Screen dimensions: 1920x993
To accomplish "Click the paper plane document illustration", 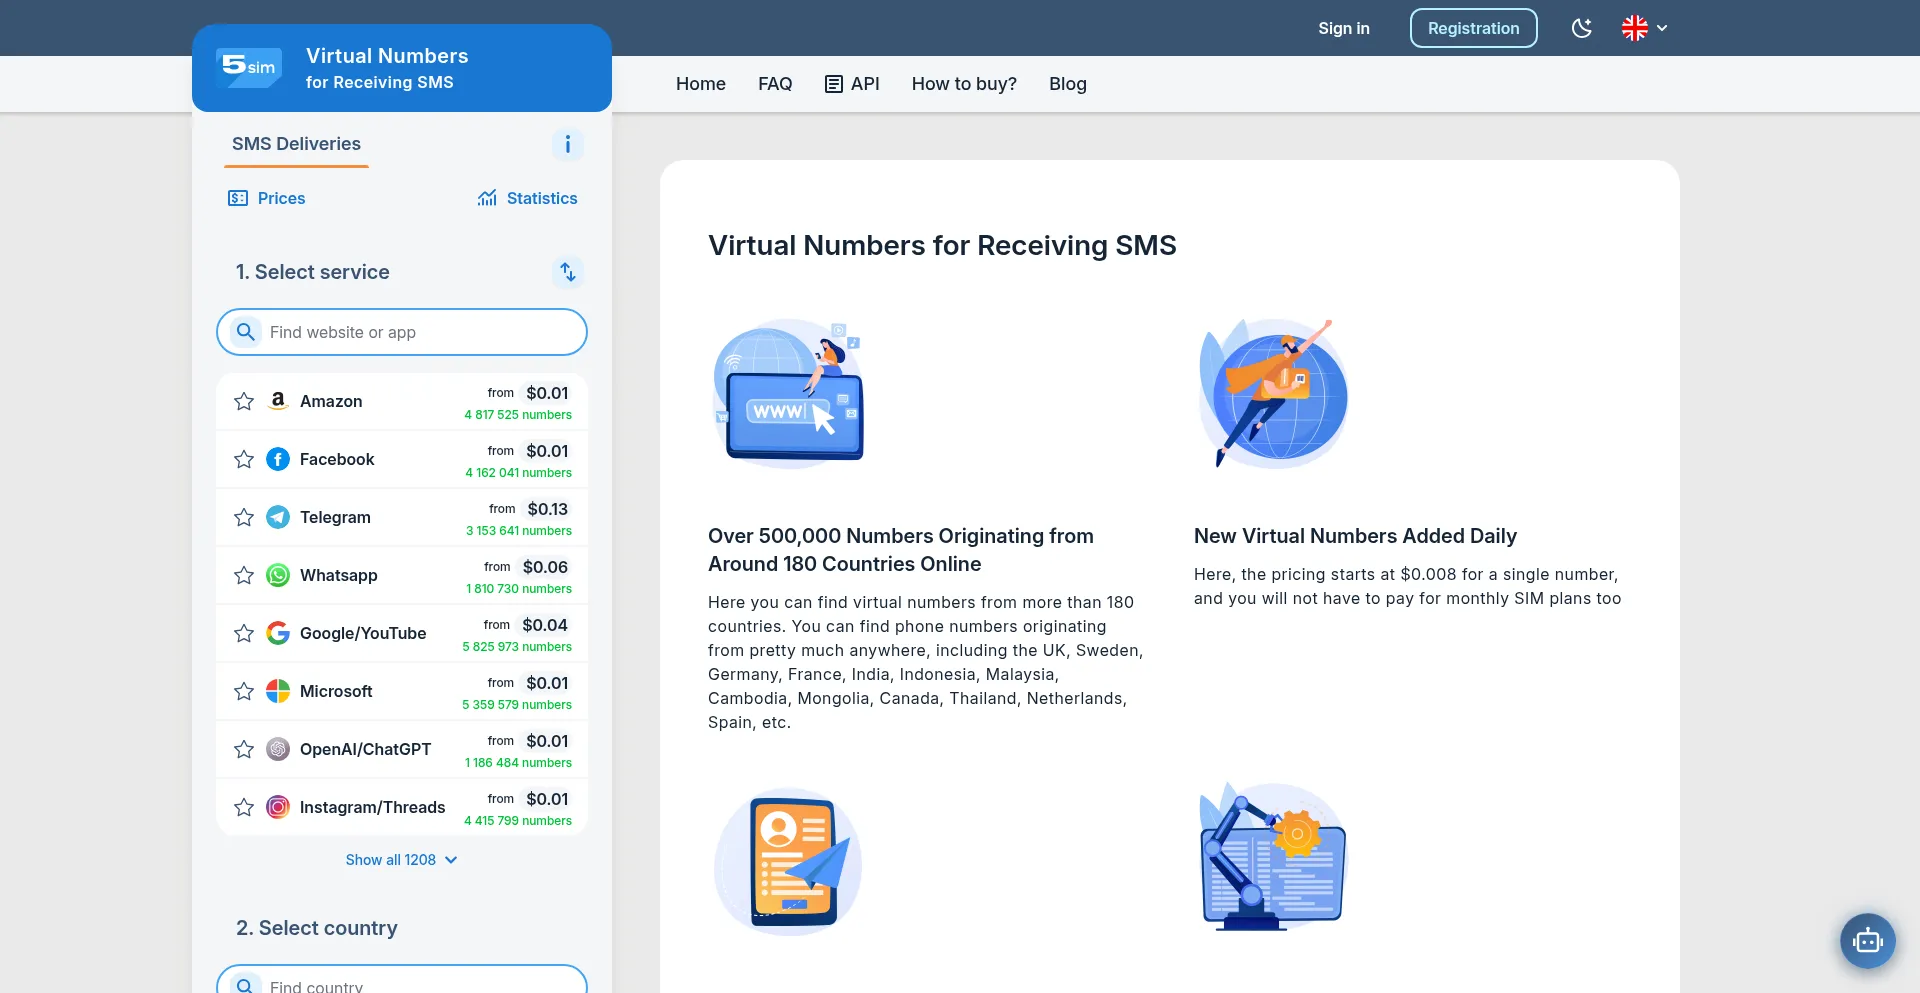I will click(x=788, y=860).
